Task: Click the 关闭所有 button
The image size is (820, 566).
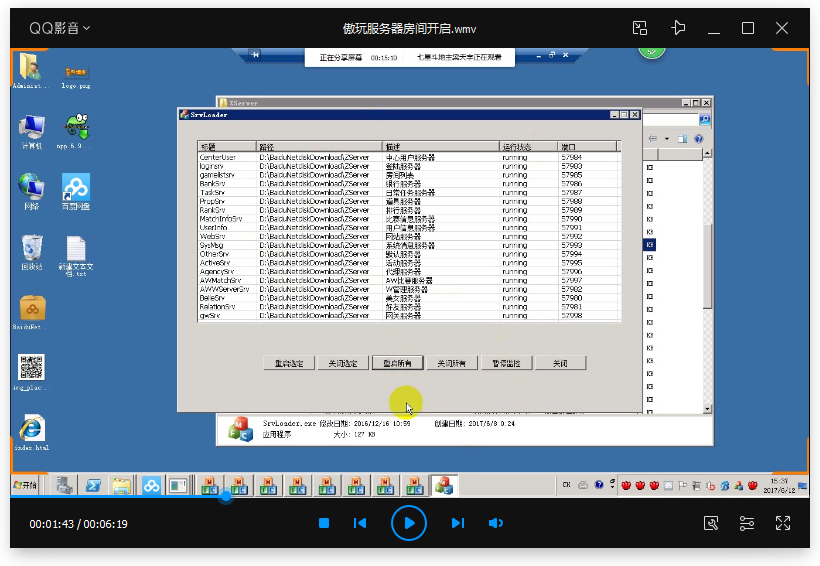Action: (x=451, y=363)
